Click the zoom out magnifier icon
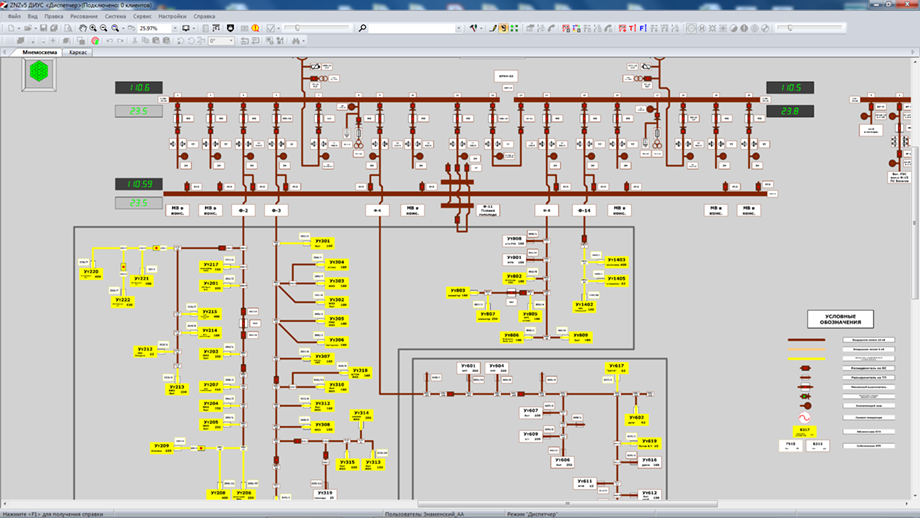 pos(105,29)
